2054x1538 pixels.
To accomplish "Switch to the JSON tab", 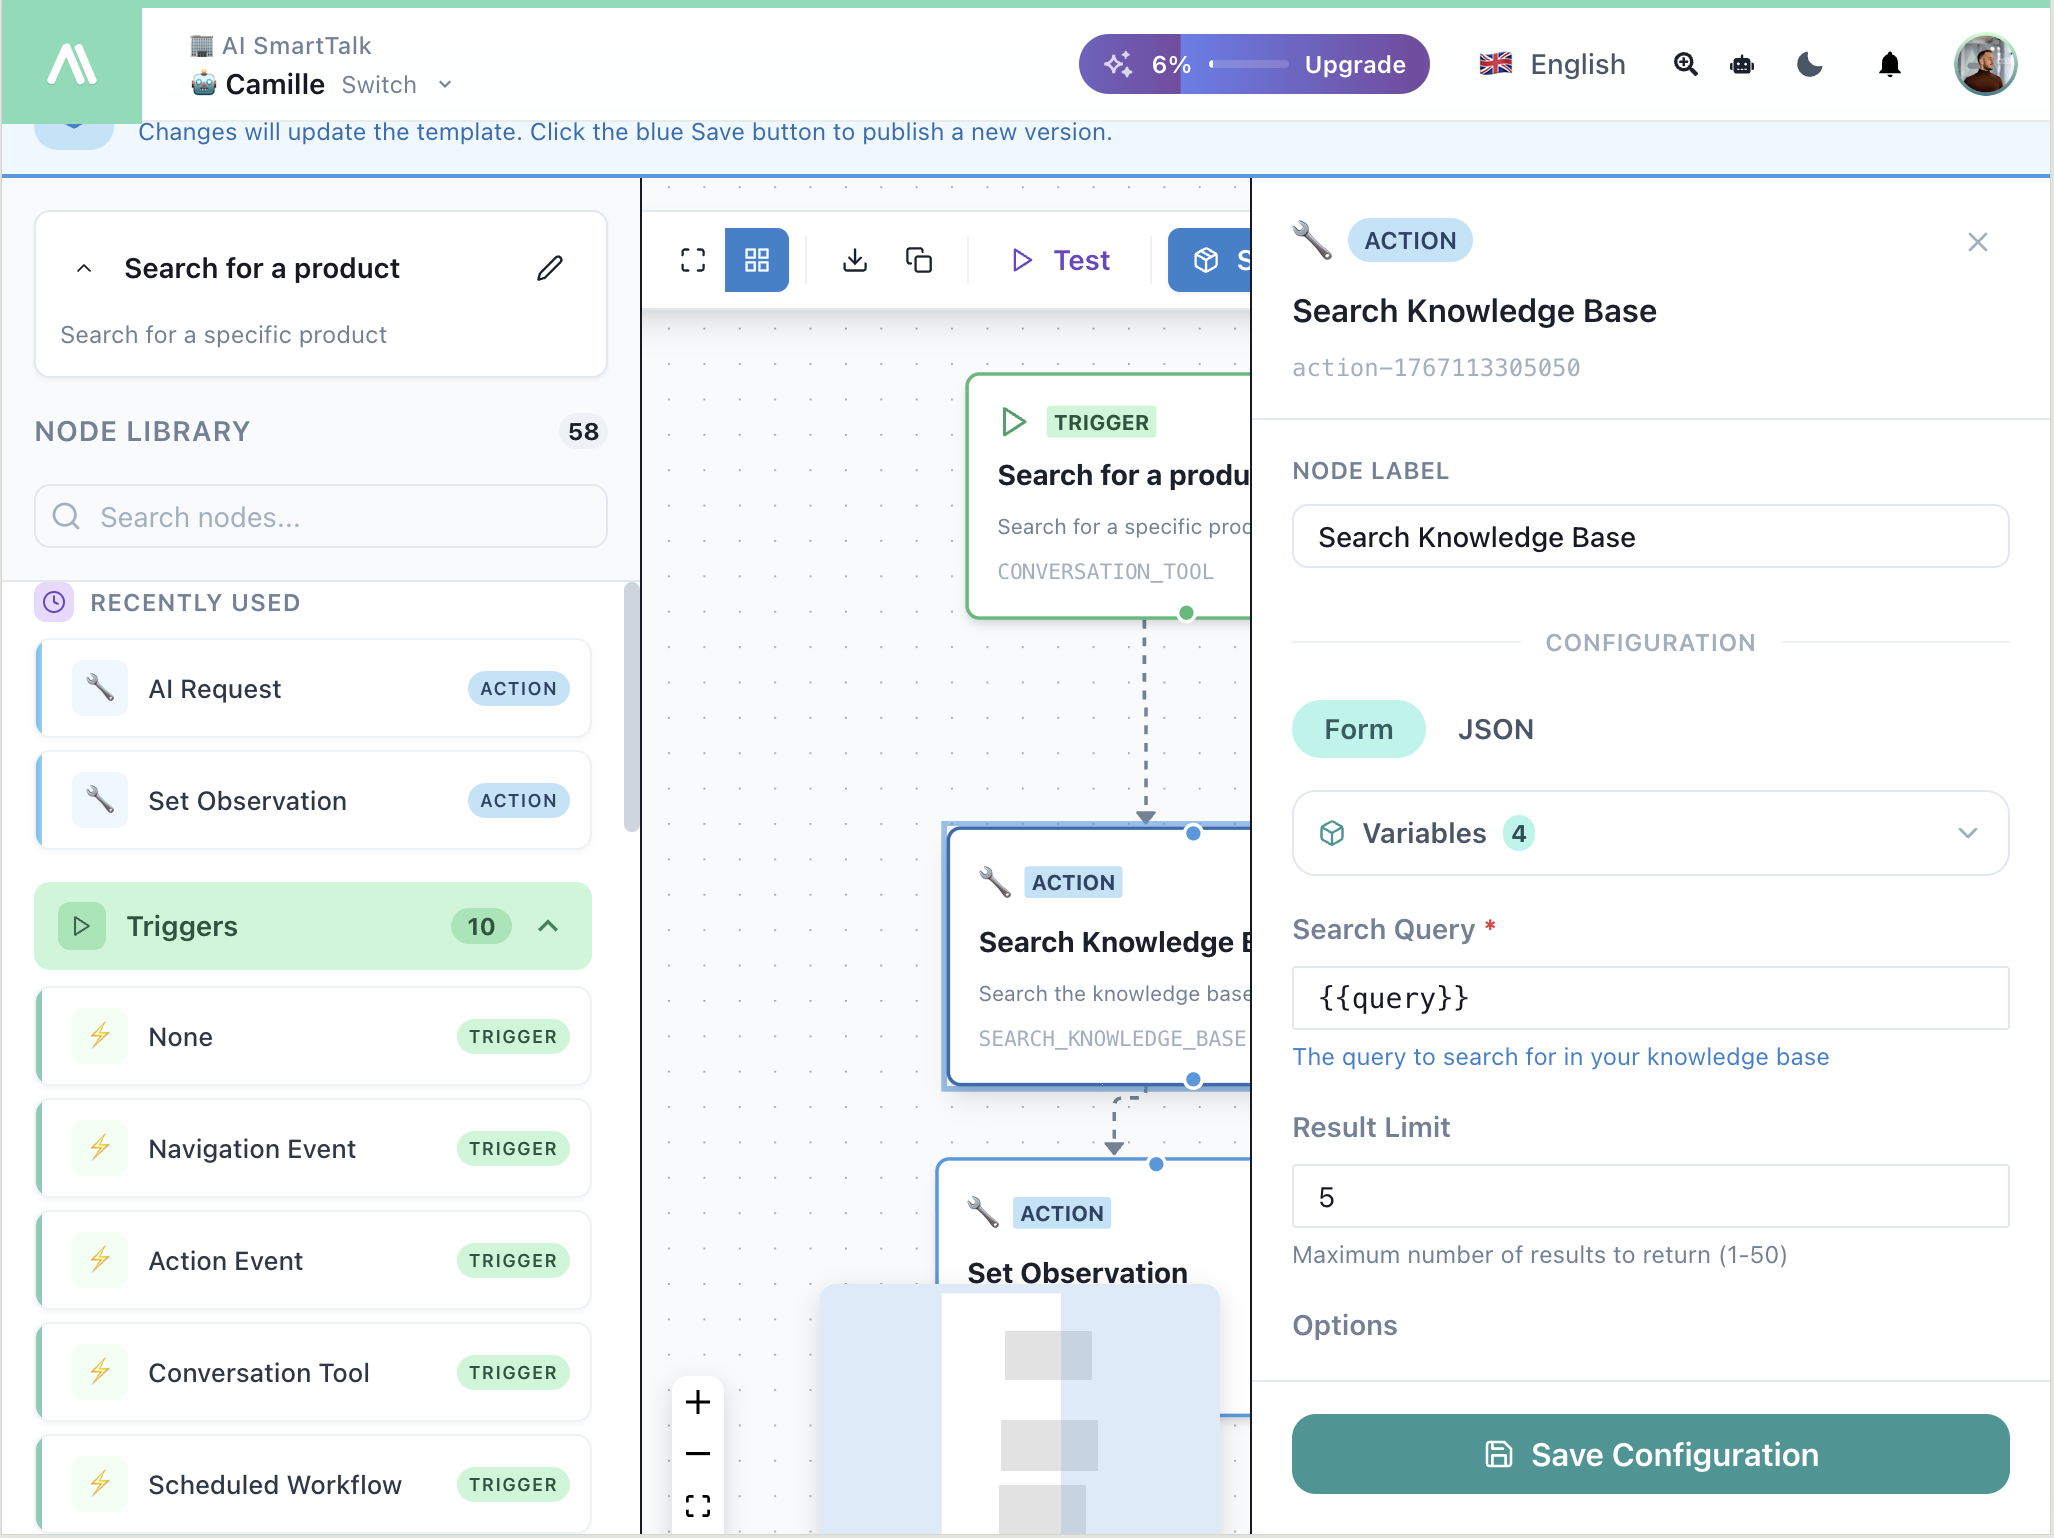I will (1495, 729).
